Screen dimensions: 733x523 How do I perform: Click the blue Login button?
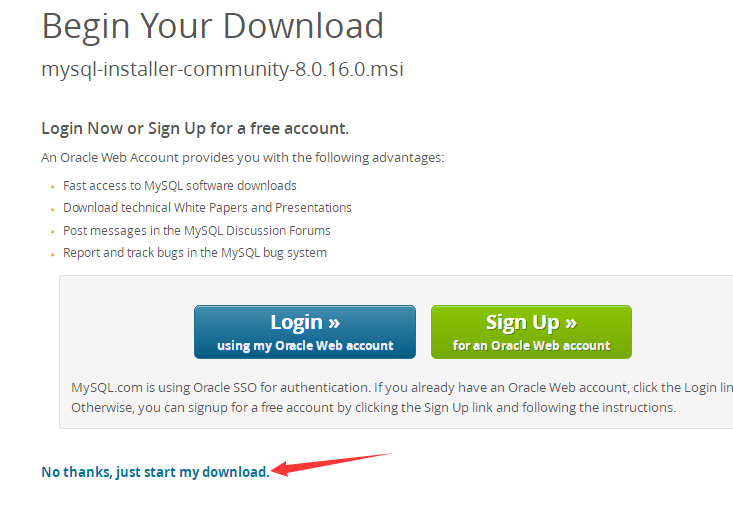coord(305,332)
